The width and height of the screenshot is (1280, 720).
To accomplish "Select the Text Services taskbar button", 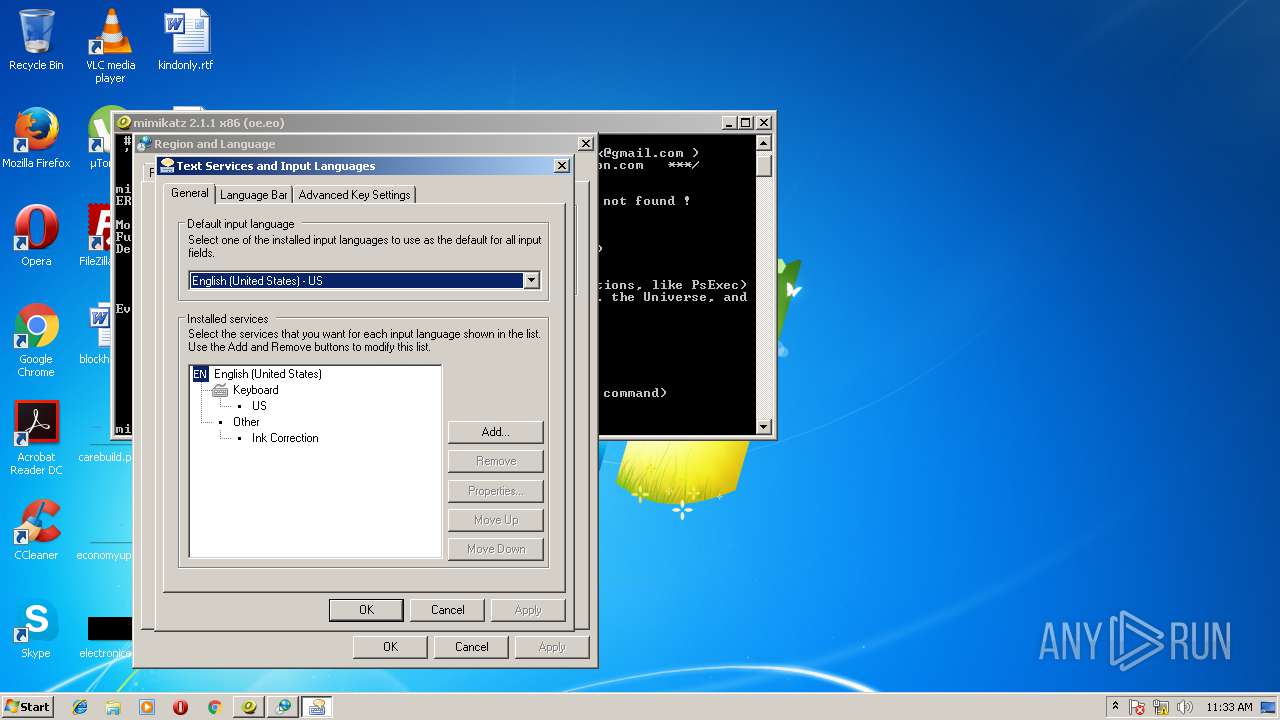I will tap(317, 707).
